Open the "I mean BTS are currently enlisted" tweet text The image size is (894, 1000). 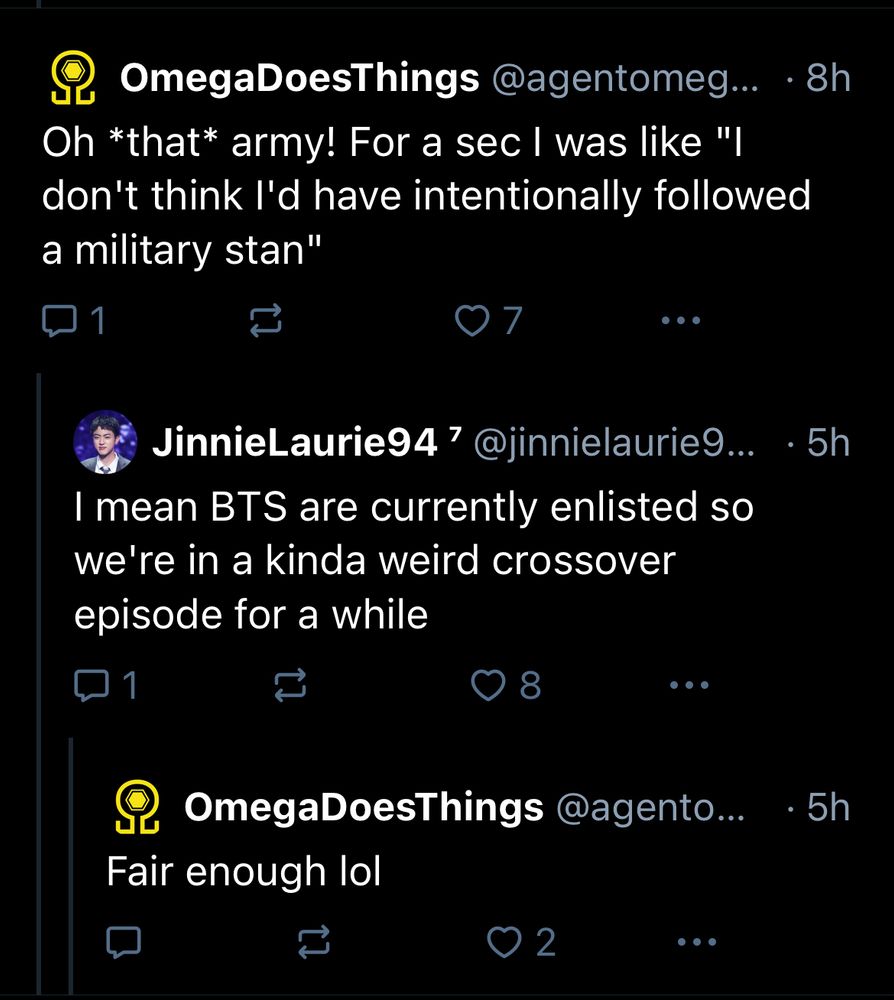click(x=413, y=560)
